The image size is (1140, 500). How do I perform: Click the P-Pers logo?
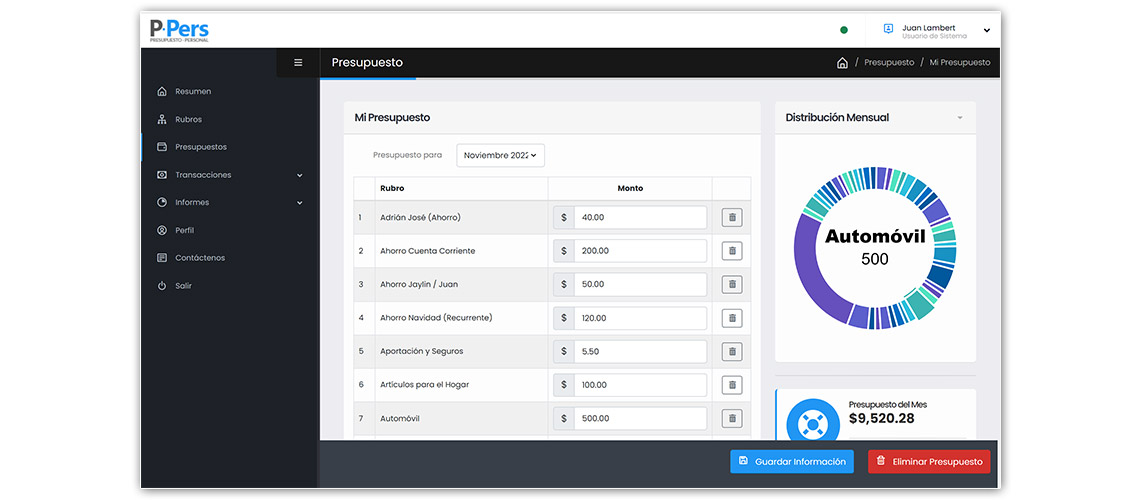[x=180, y=30]
